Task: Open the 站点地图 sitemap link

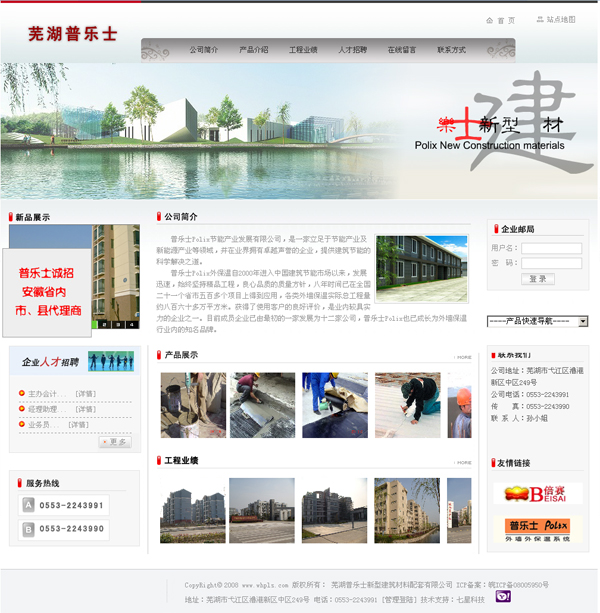Action: click(x=555, y=20)
